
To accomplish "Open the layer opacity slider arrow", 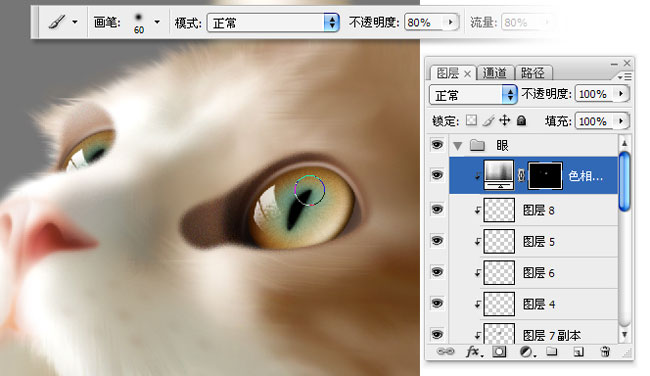I will pyautogui.click(x=621, y=94).
